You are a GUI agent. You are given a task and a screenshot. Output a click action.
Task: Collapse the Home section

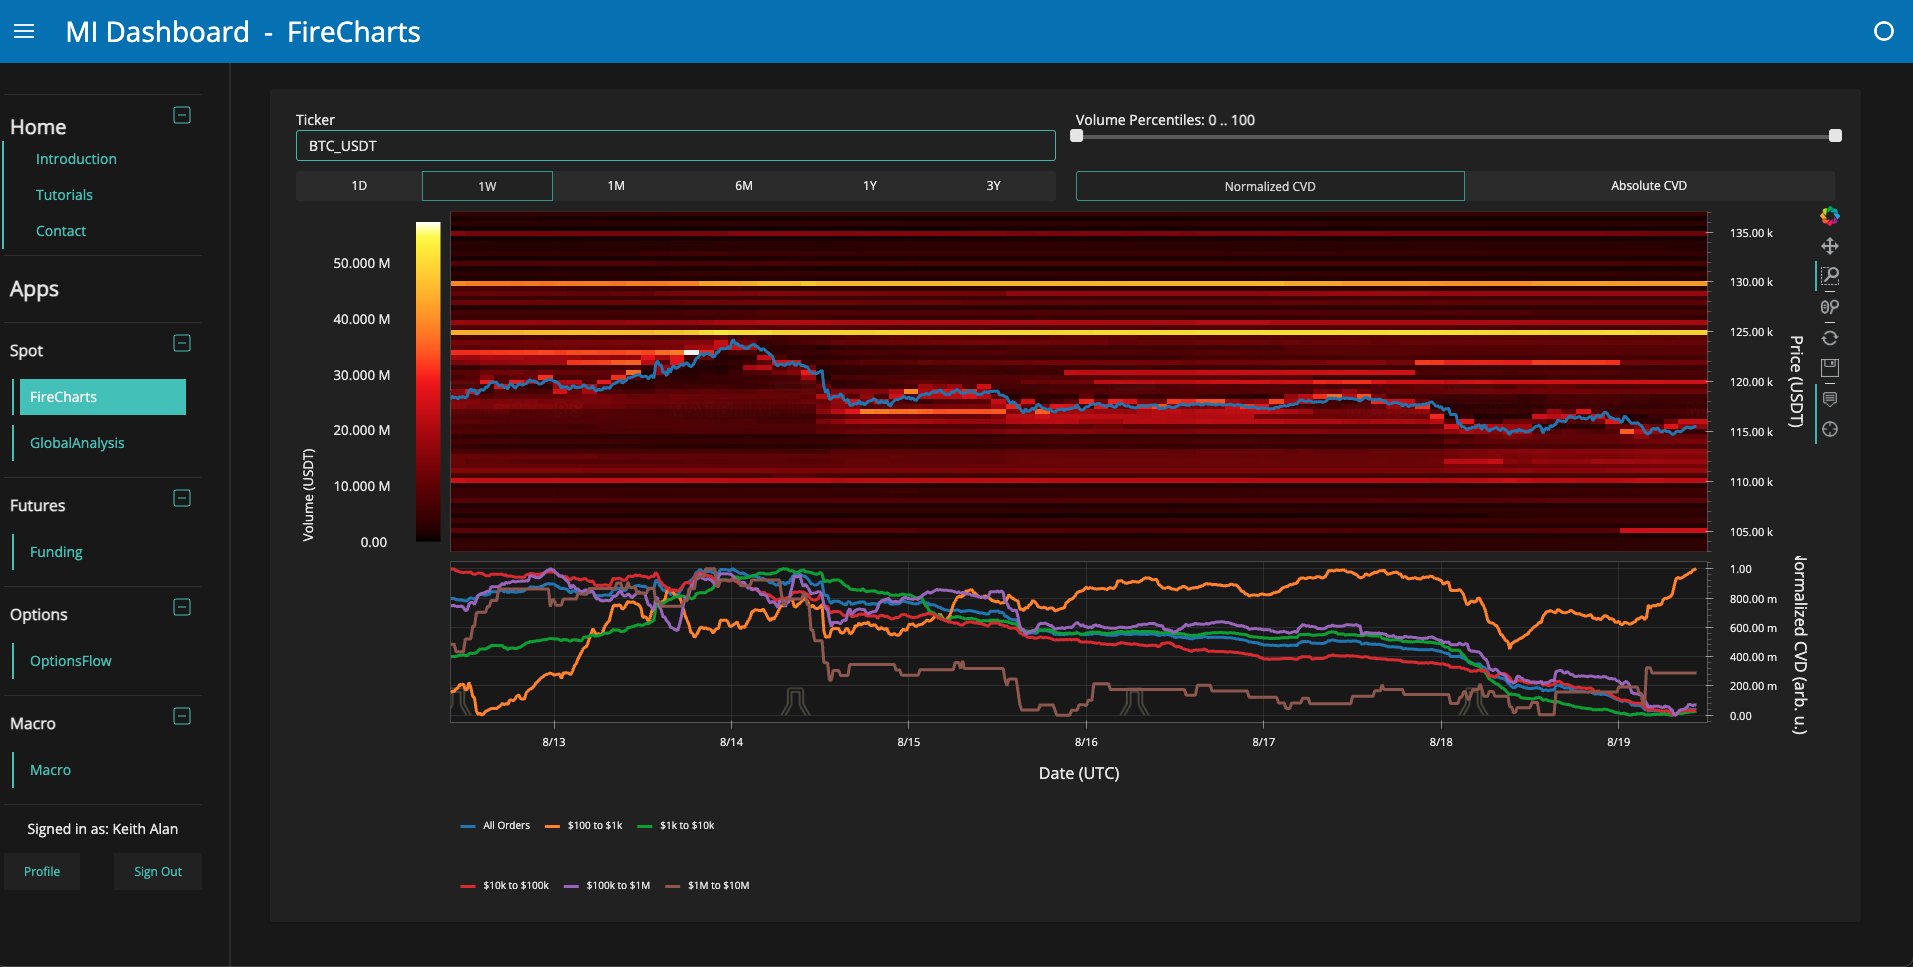[x=182, y=115]
